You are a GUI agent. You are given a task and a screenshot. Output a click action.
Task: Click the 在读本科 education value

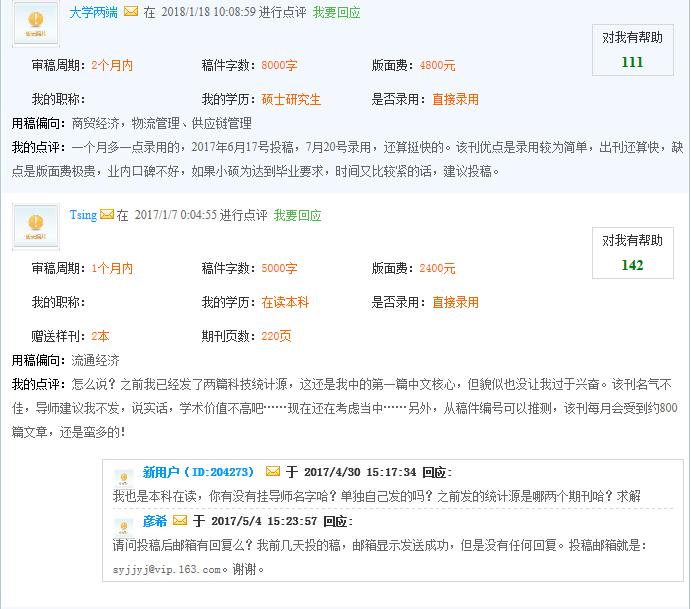[x=285, y=302]
